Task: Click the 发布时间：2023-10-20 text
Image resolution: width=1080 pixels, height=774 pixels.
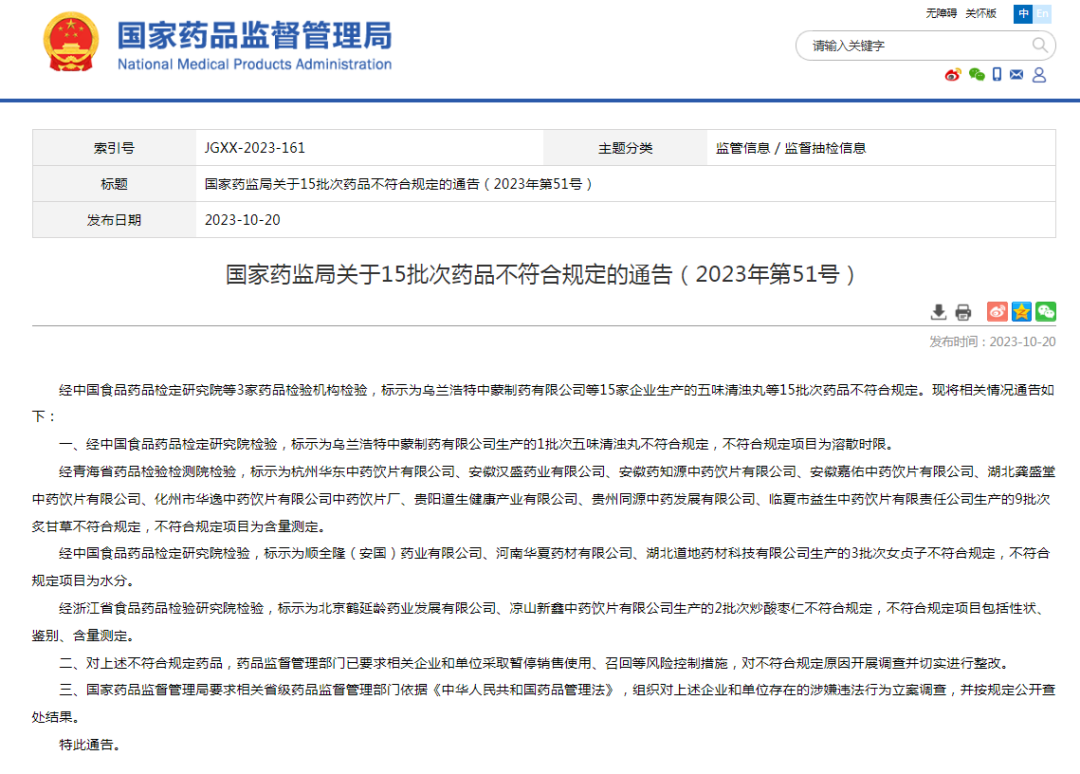Action: [x=992, y=342]
